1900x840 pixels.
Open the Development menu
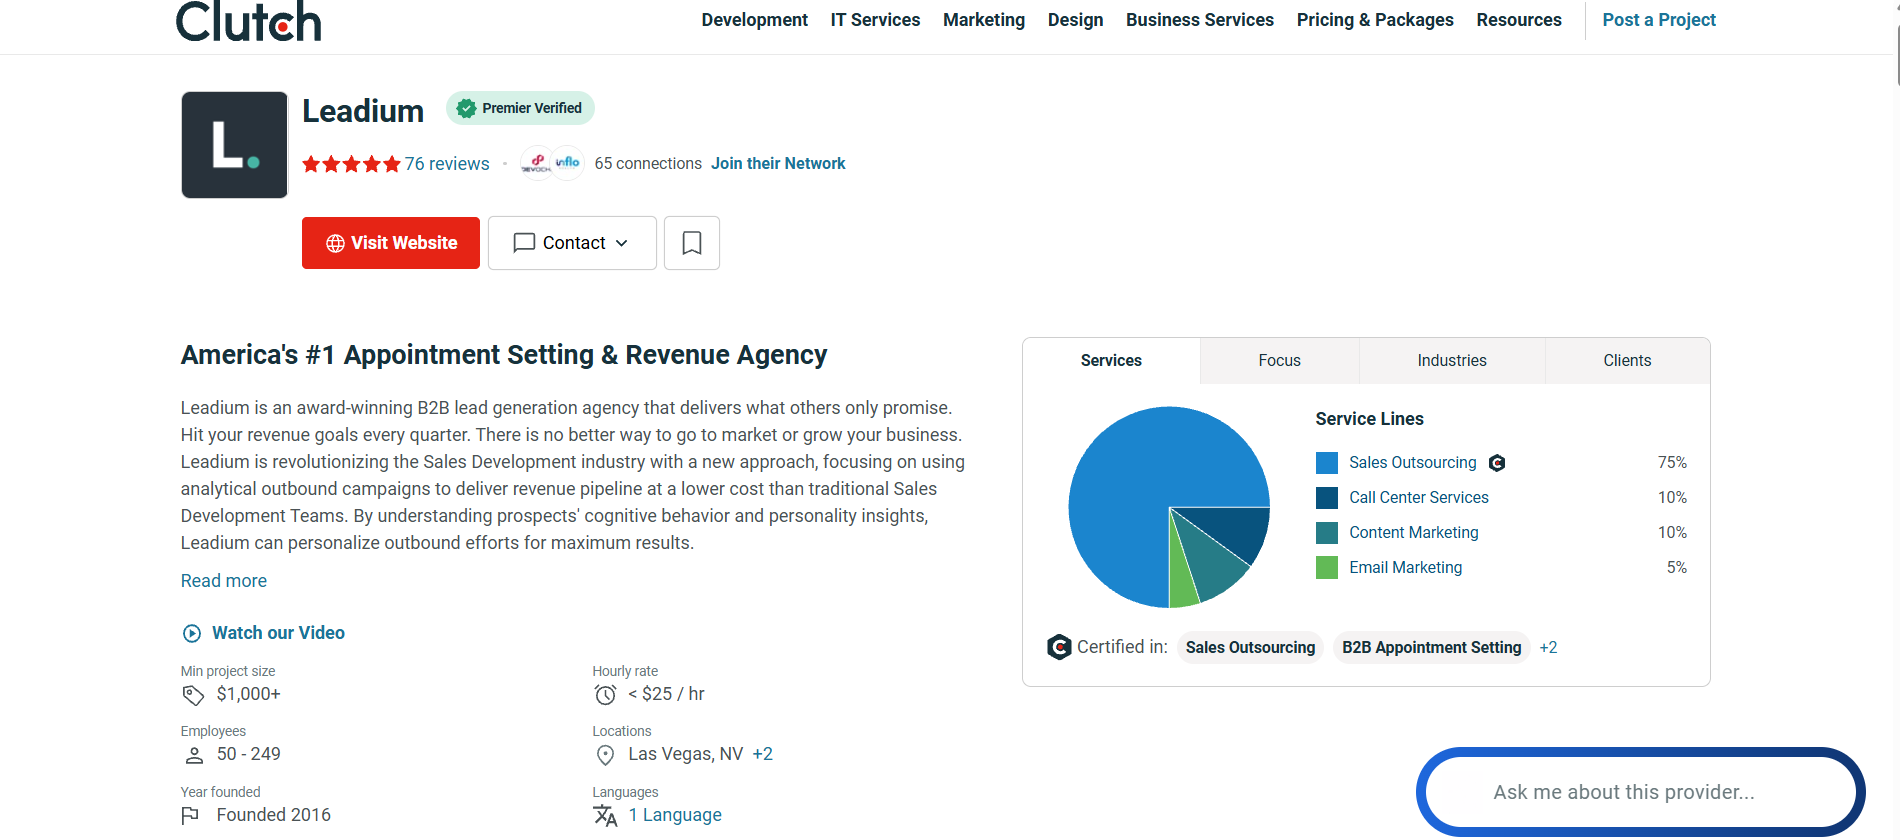[x=755, y=20]
